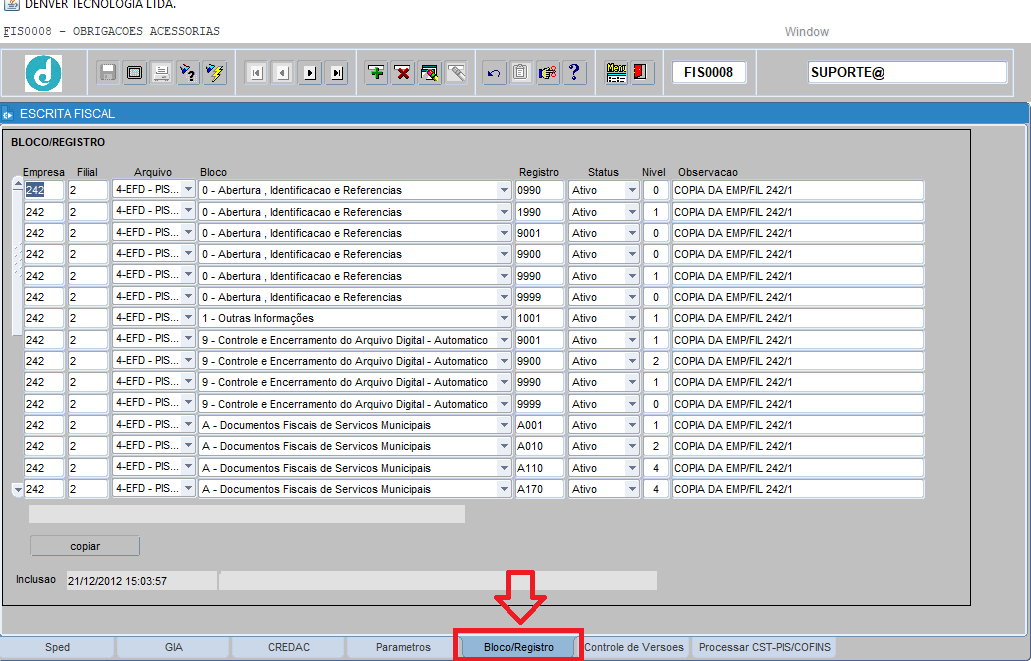This screenshot has height=661, width=1031.
Task: Open Status dropdown in Registro A110 row
Action: pyautogui.click(x=632, y=468)
